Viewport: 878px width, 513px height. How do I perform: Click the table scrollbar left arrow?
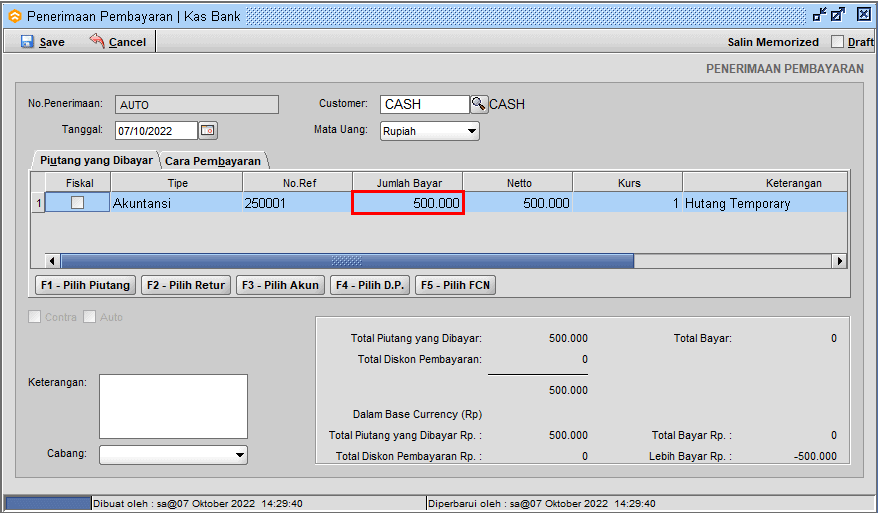click(53, 261)
